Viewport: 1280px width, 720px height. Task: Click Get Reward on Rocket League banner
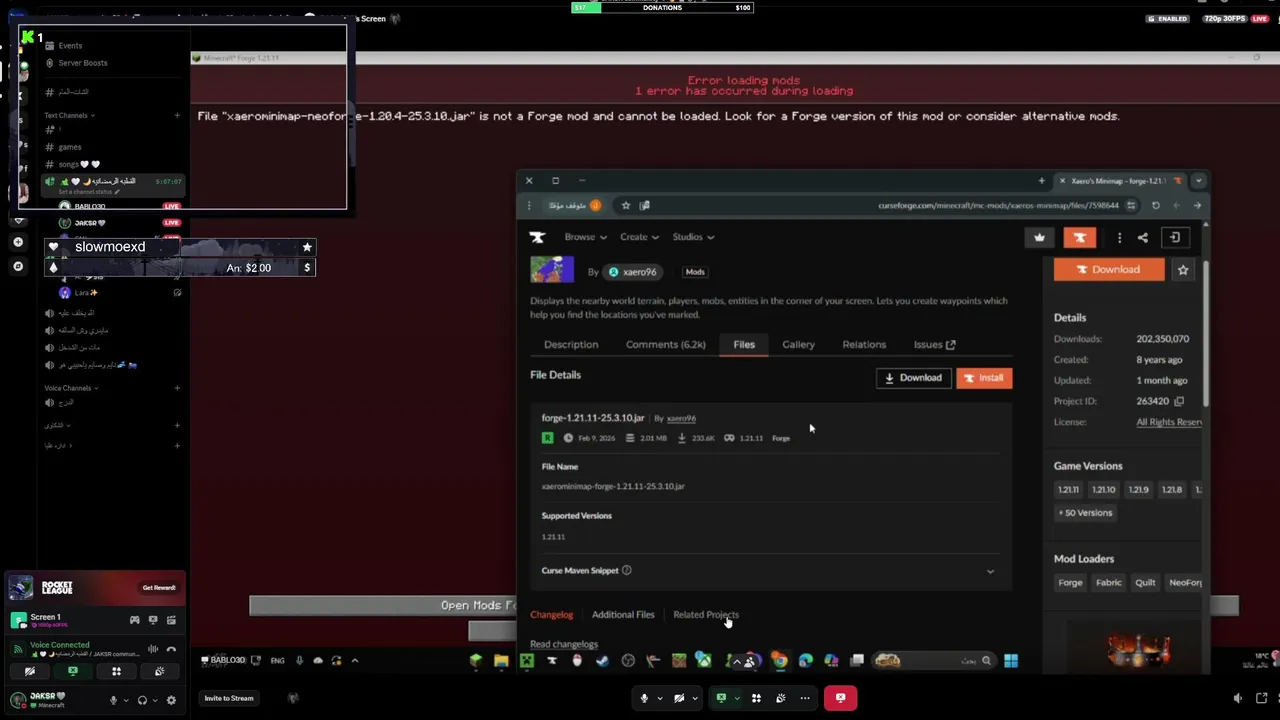[x=159, y=588]
